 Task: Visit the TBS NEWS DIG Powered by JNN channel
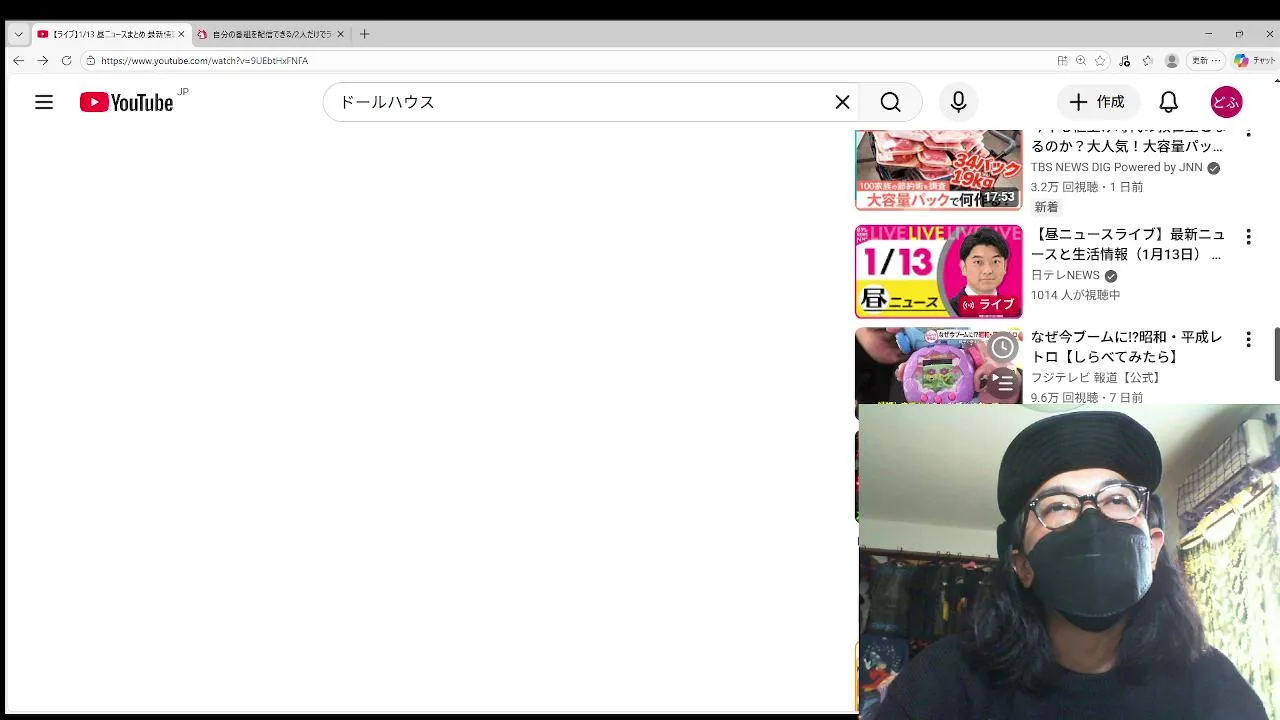pos(1117,167)
